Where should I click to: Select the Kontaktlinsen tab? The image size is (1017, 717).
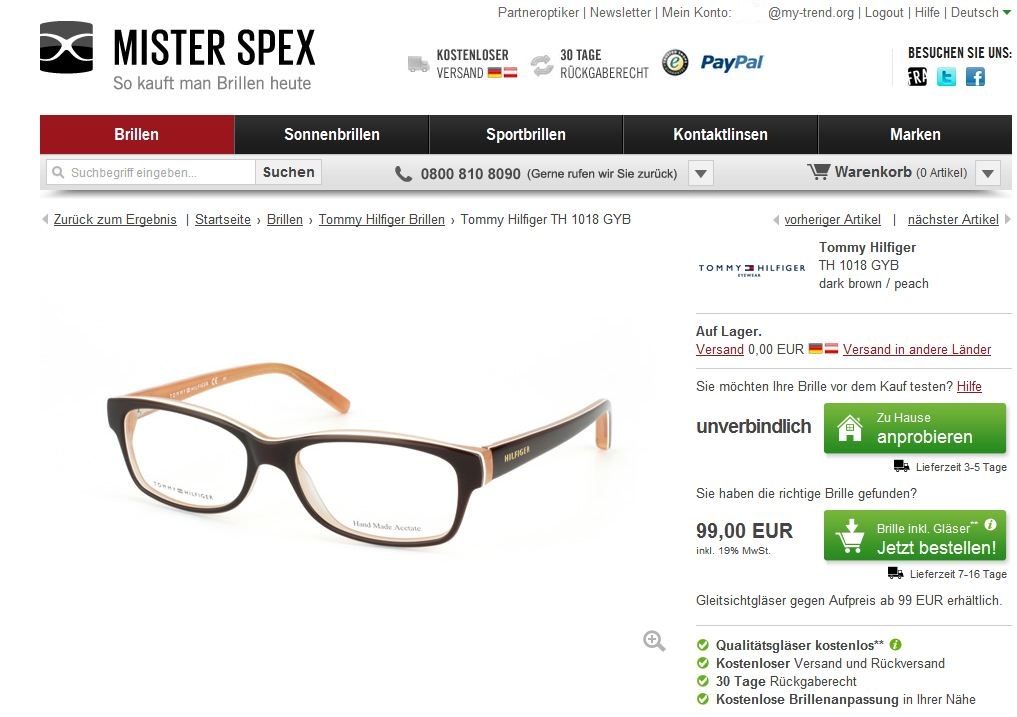tap(720, 134)
